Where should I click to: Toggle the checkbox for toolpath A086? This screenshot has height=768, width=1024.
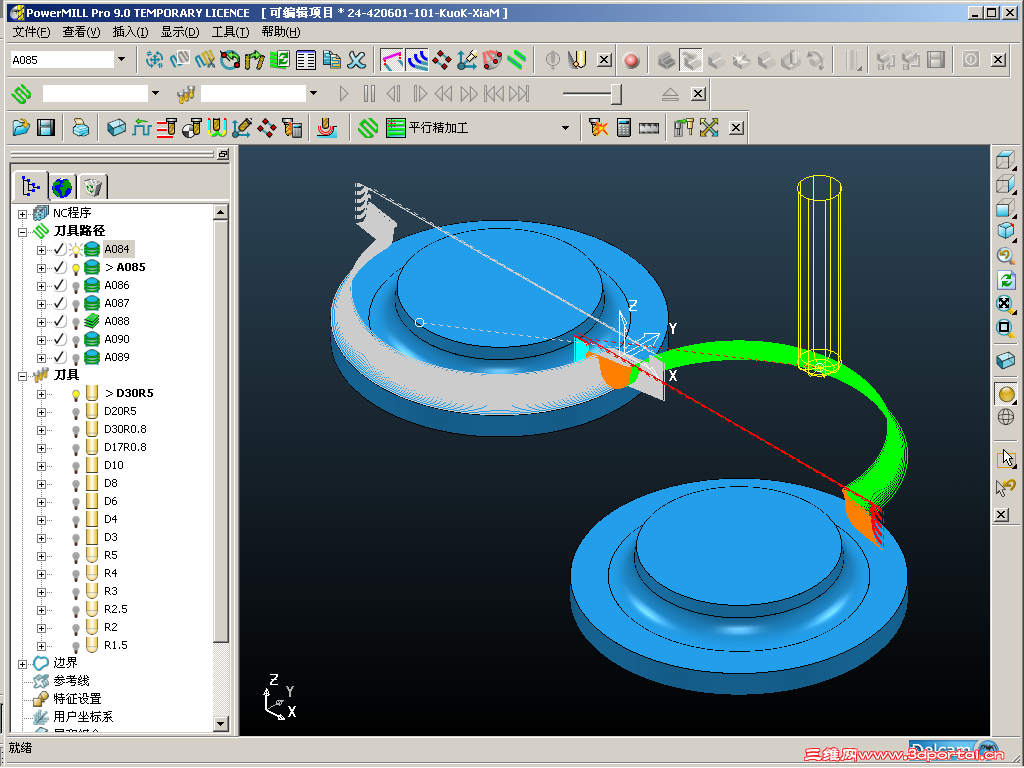[x=59, y=285]
